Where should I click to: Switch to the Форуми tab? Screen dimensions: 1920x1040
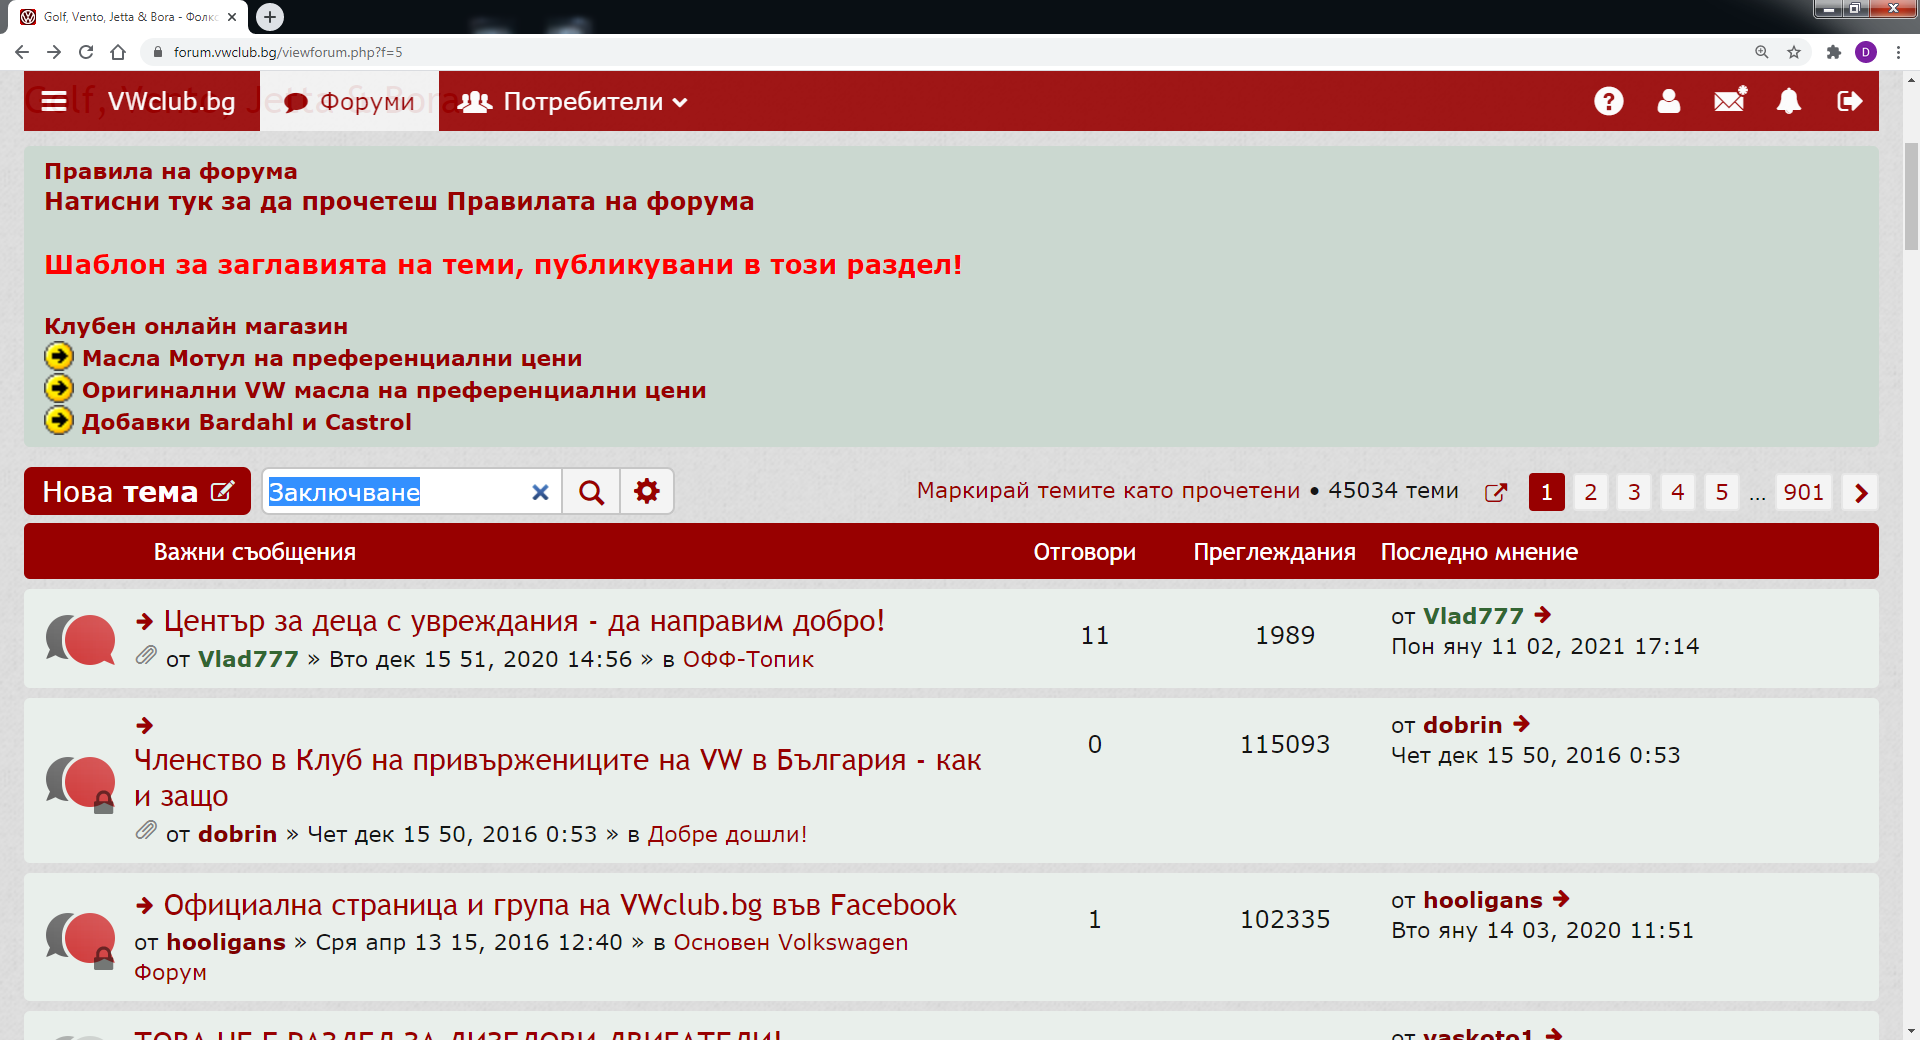pos(349,101)
